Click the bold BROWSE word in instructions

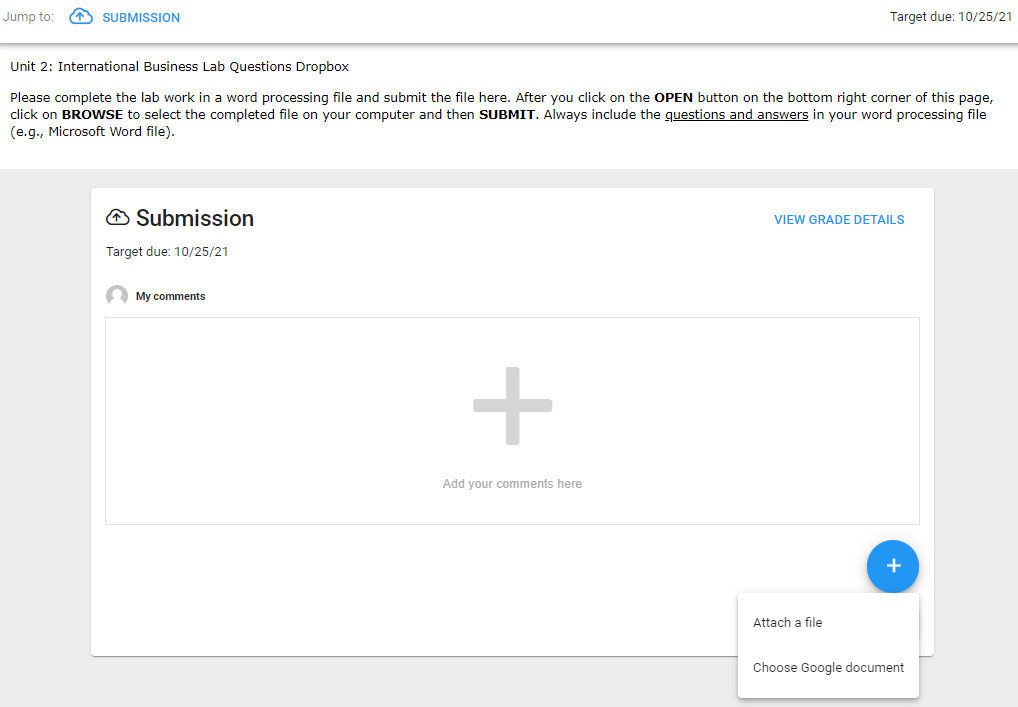[x=92, y=115]
